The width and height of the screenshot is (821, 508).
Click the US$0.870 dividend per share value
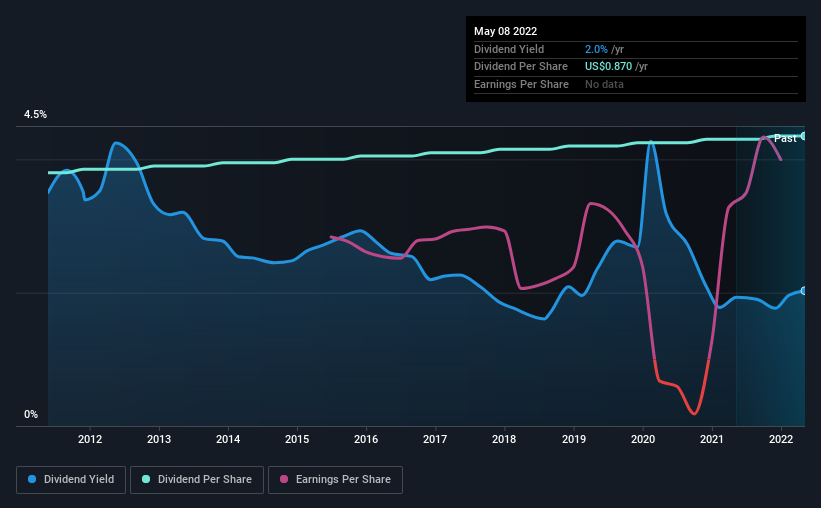pyautogui.click(x=608, y=67)
